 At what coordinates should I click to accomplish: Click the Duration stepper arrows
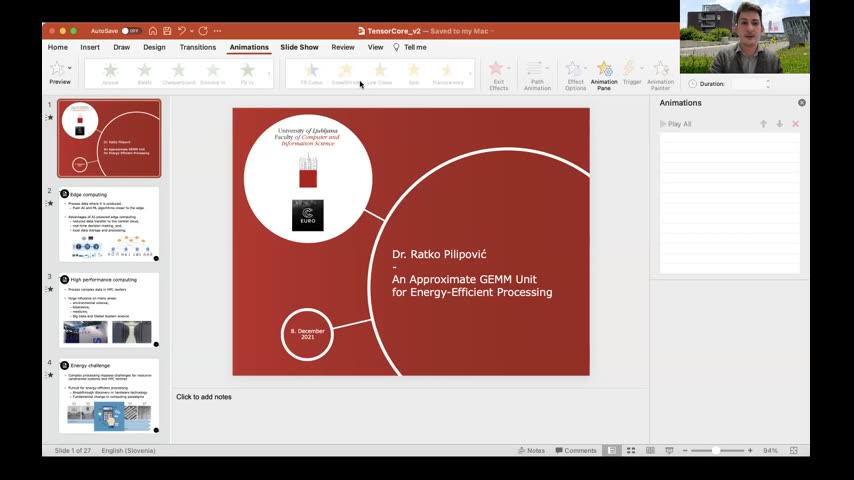(768, 84)
